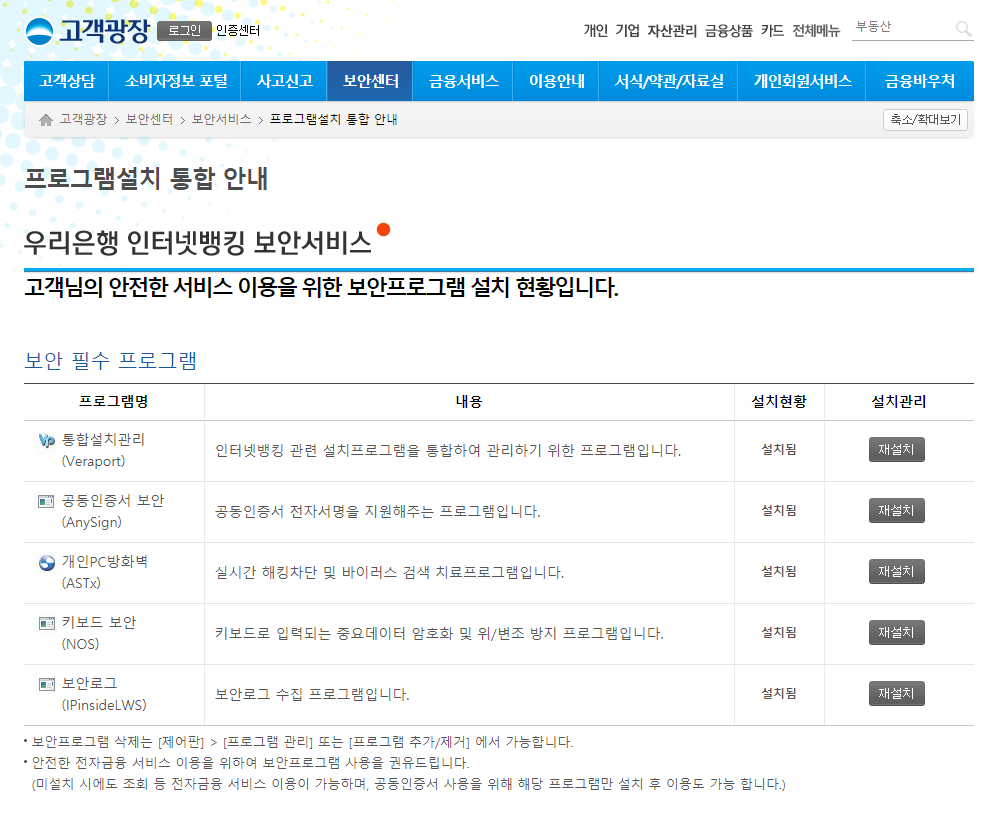Select the 이용안내 tab
Image resolution: width=1007 pixels, height=825 pixels.
[556, 81]
